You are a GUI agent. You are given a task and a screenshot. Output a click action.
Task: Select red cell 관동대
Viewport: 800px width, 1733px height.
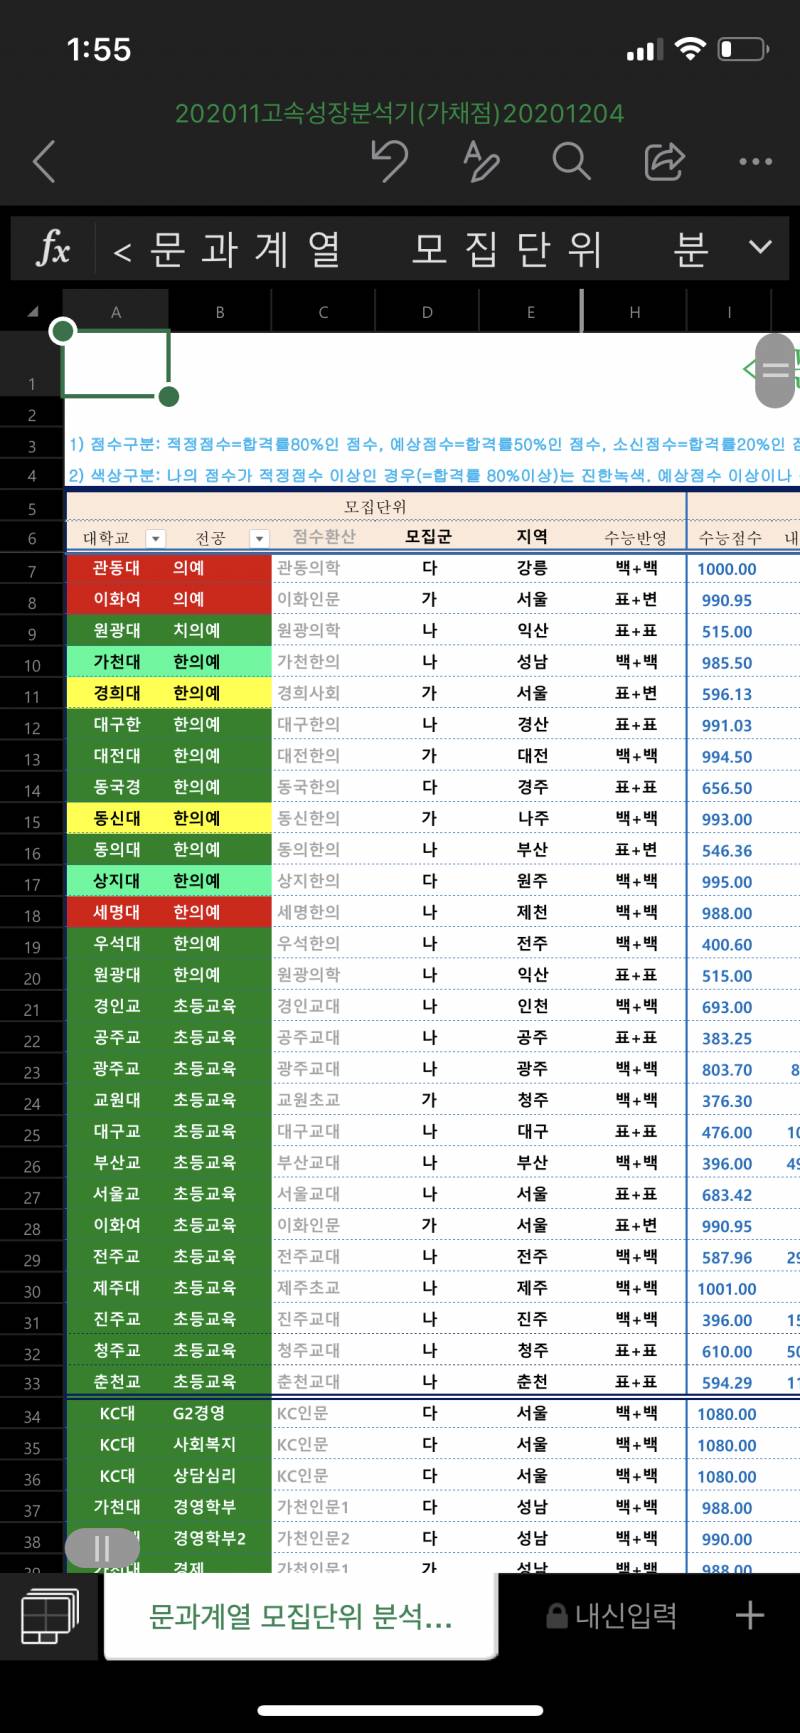116,568
